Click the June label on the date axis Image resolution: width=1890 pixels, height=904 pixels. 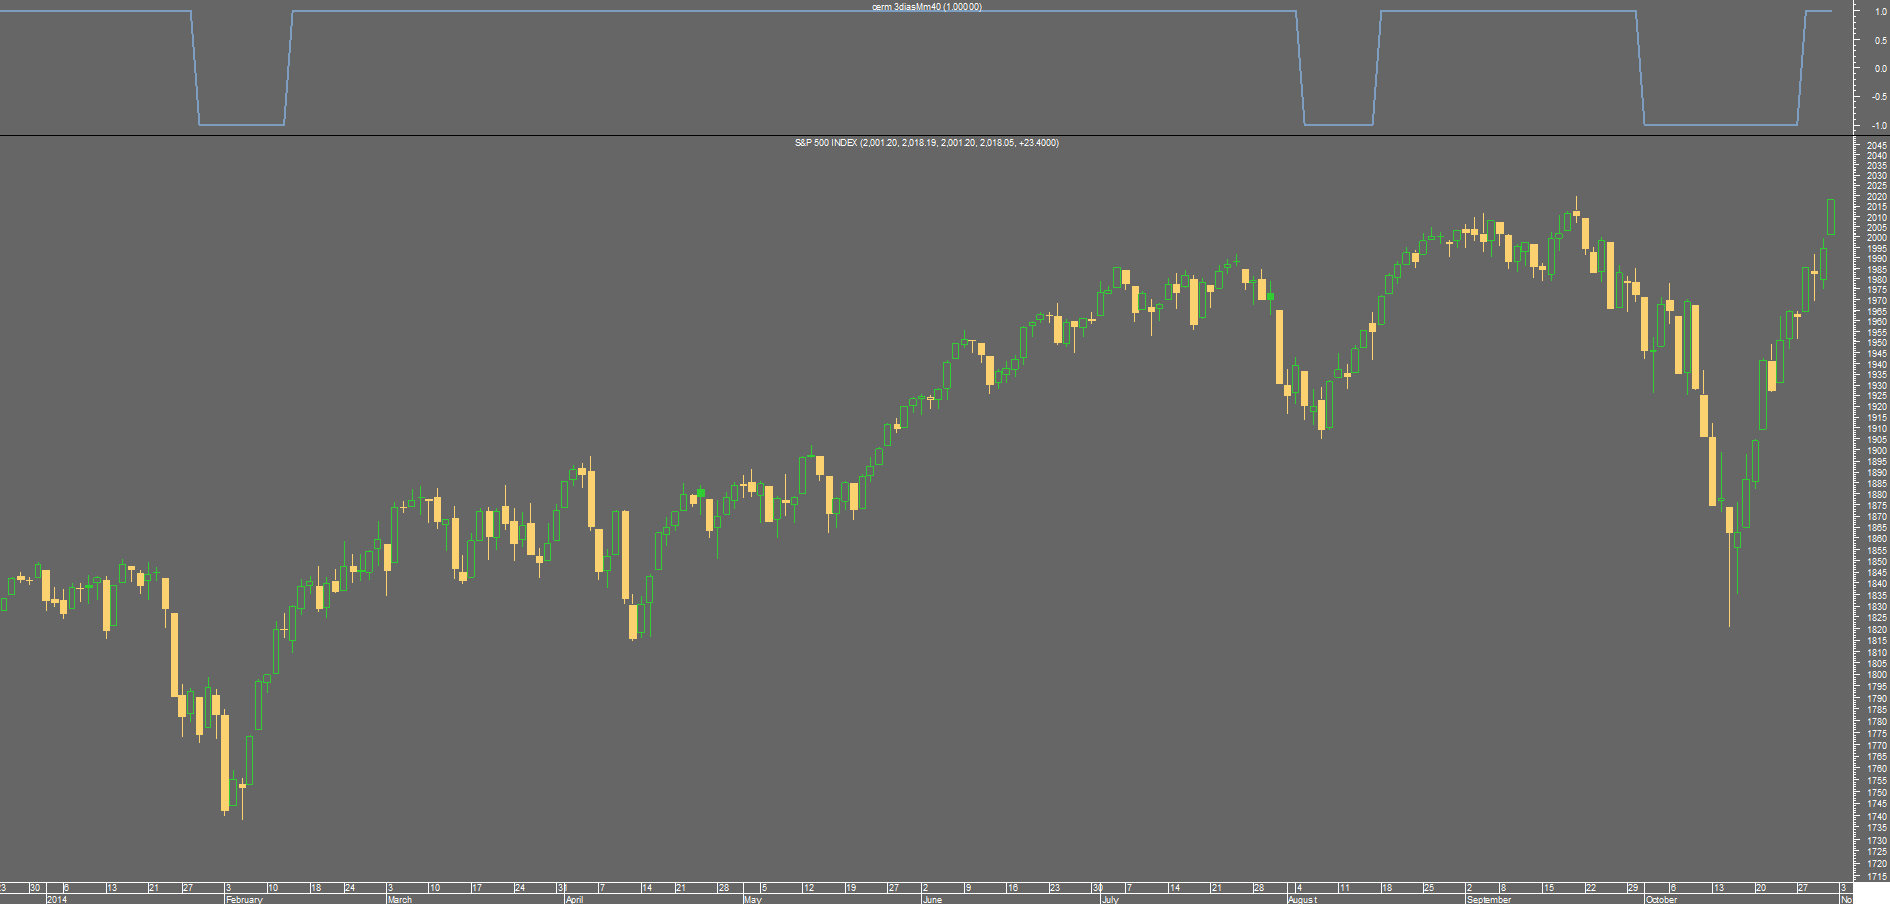coord(932,899)
